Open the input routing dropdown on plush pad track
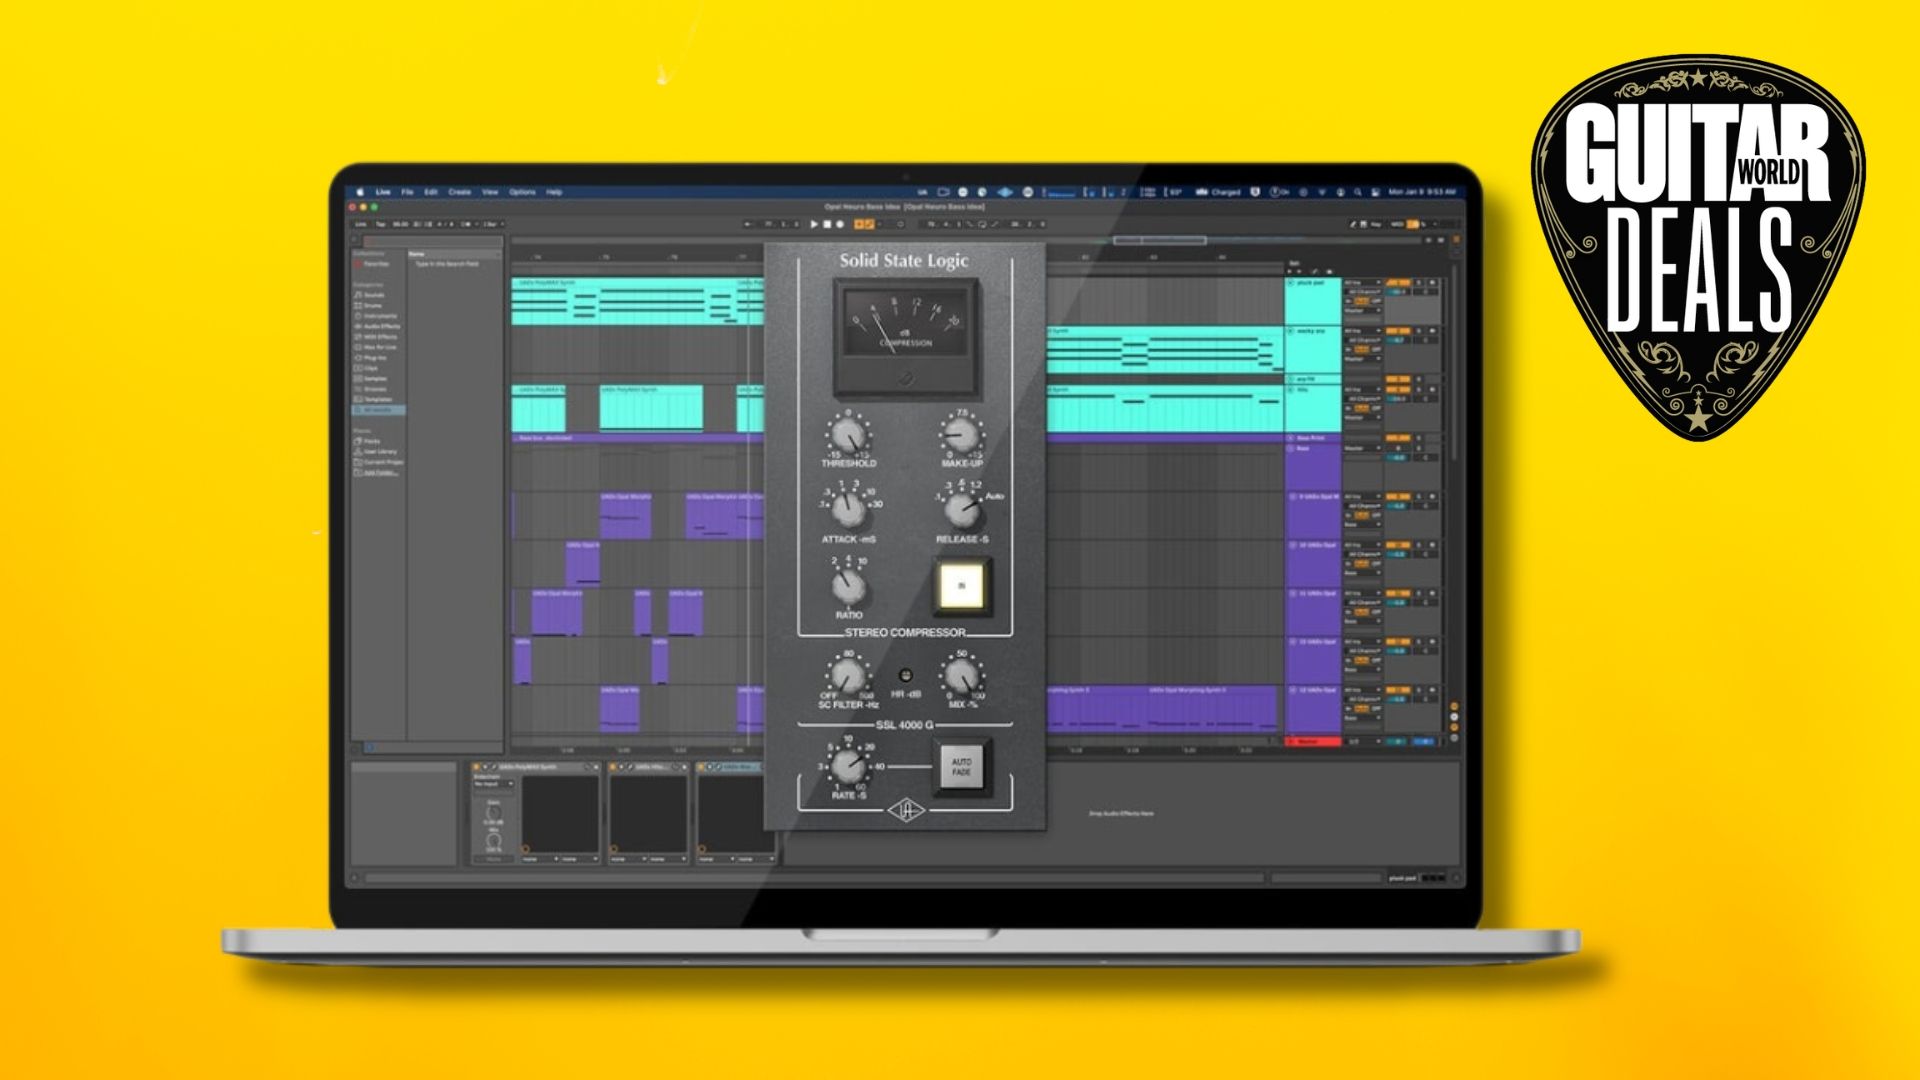The image size is (1920, 1080). pos(1363,283)
